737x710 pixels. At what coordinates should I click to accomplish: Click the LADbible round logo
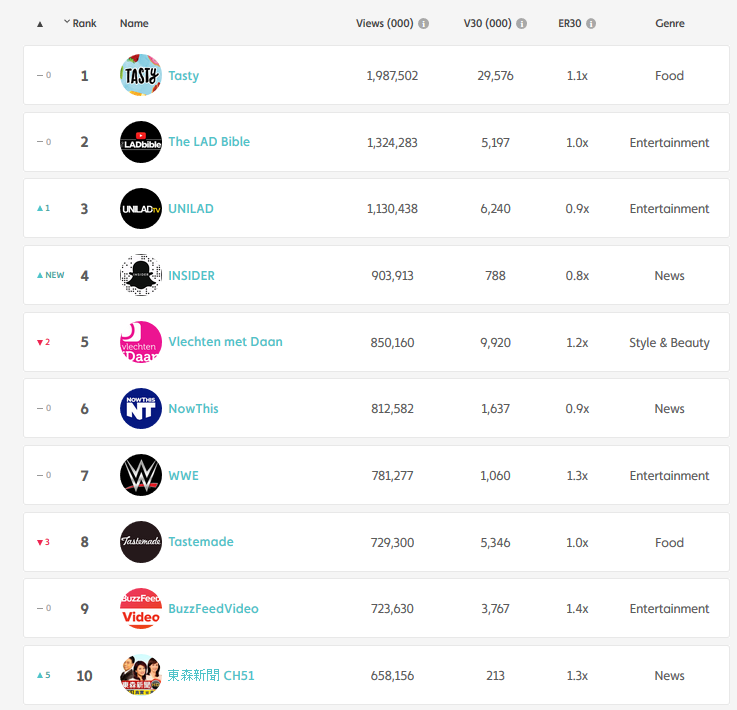pyautogui.click(x=141, y=142)
